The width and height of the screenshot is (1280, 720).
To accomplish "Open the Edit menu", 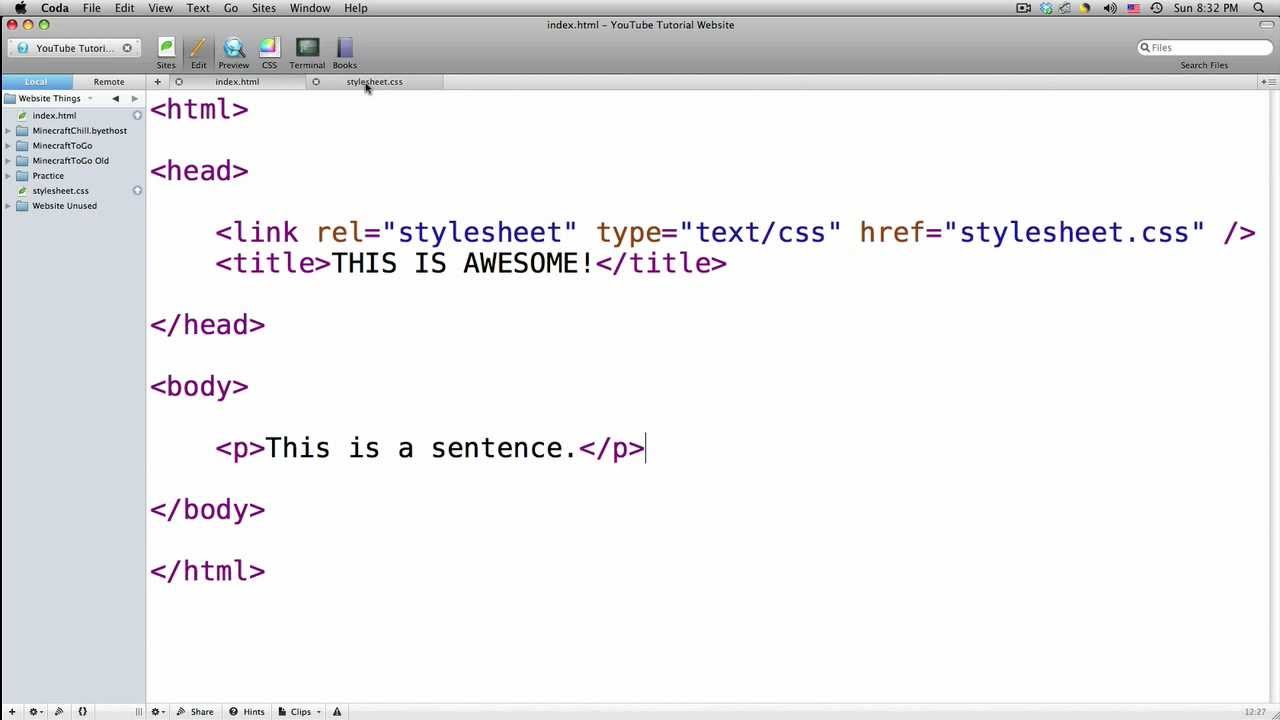I will 124,8.
